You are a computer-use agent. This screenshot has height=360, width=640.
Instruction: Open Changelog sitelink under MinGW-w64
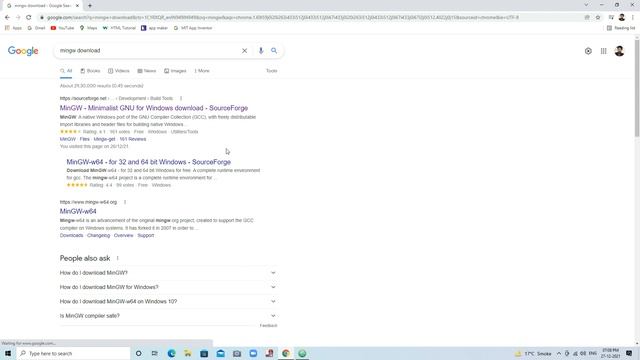98,236
